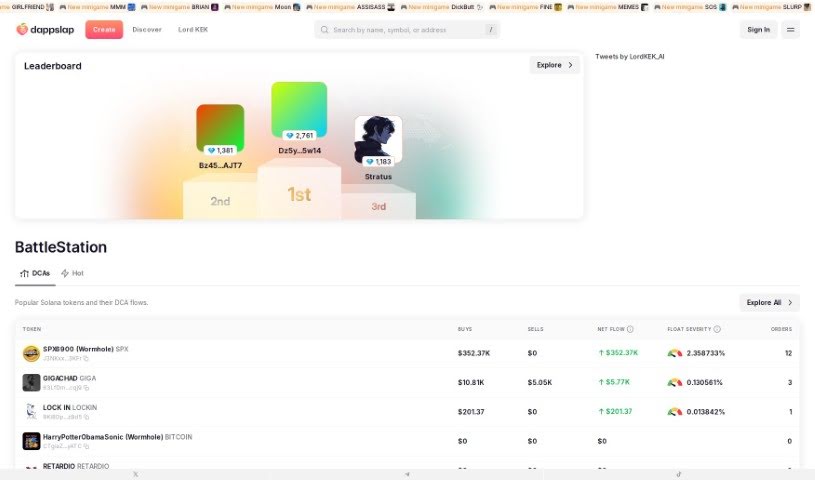Open New minigame BRIAN ticker link

click(180, 7)
